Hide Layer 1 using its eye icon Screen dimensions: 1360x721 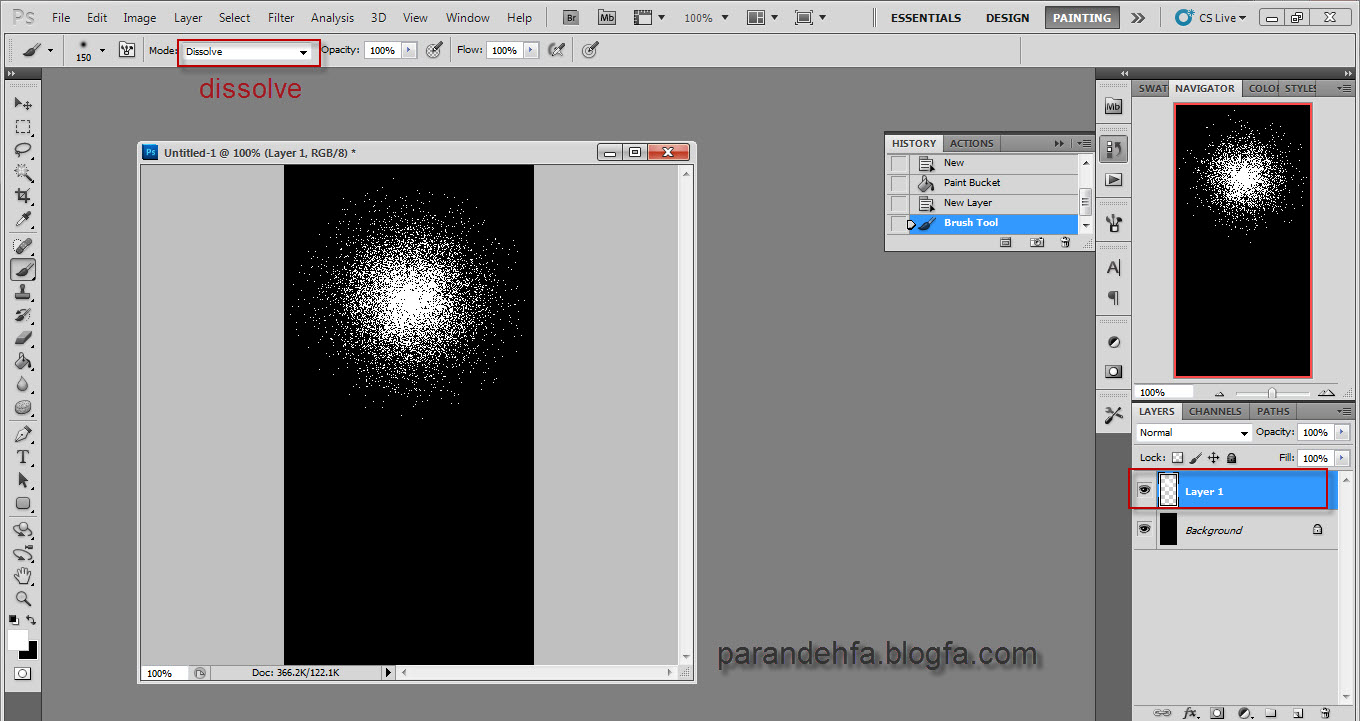point(1144,490)
